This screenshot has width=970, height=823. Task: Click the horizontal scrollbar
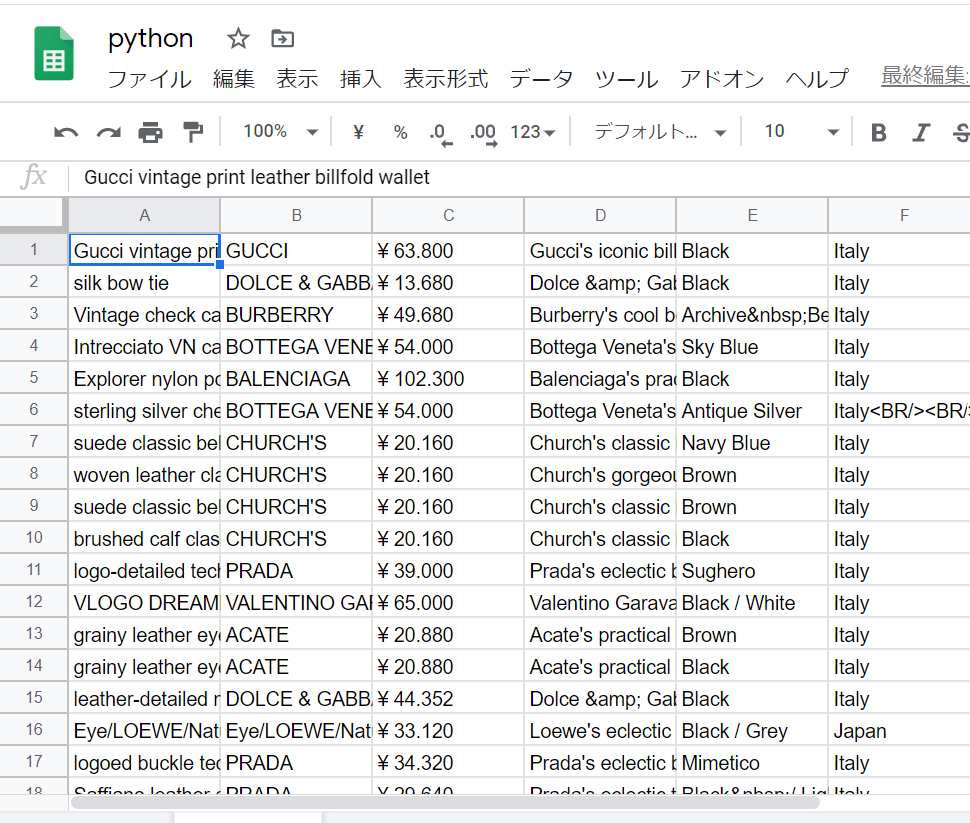pyautogui.click(x=445, y=803)
